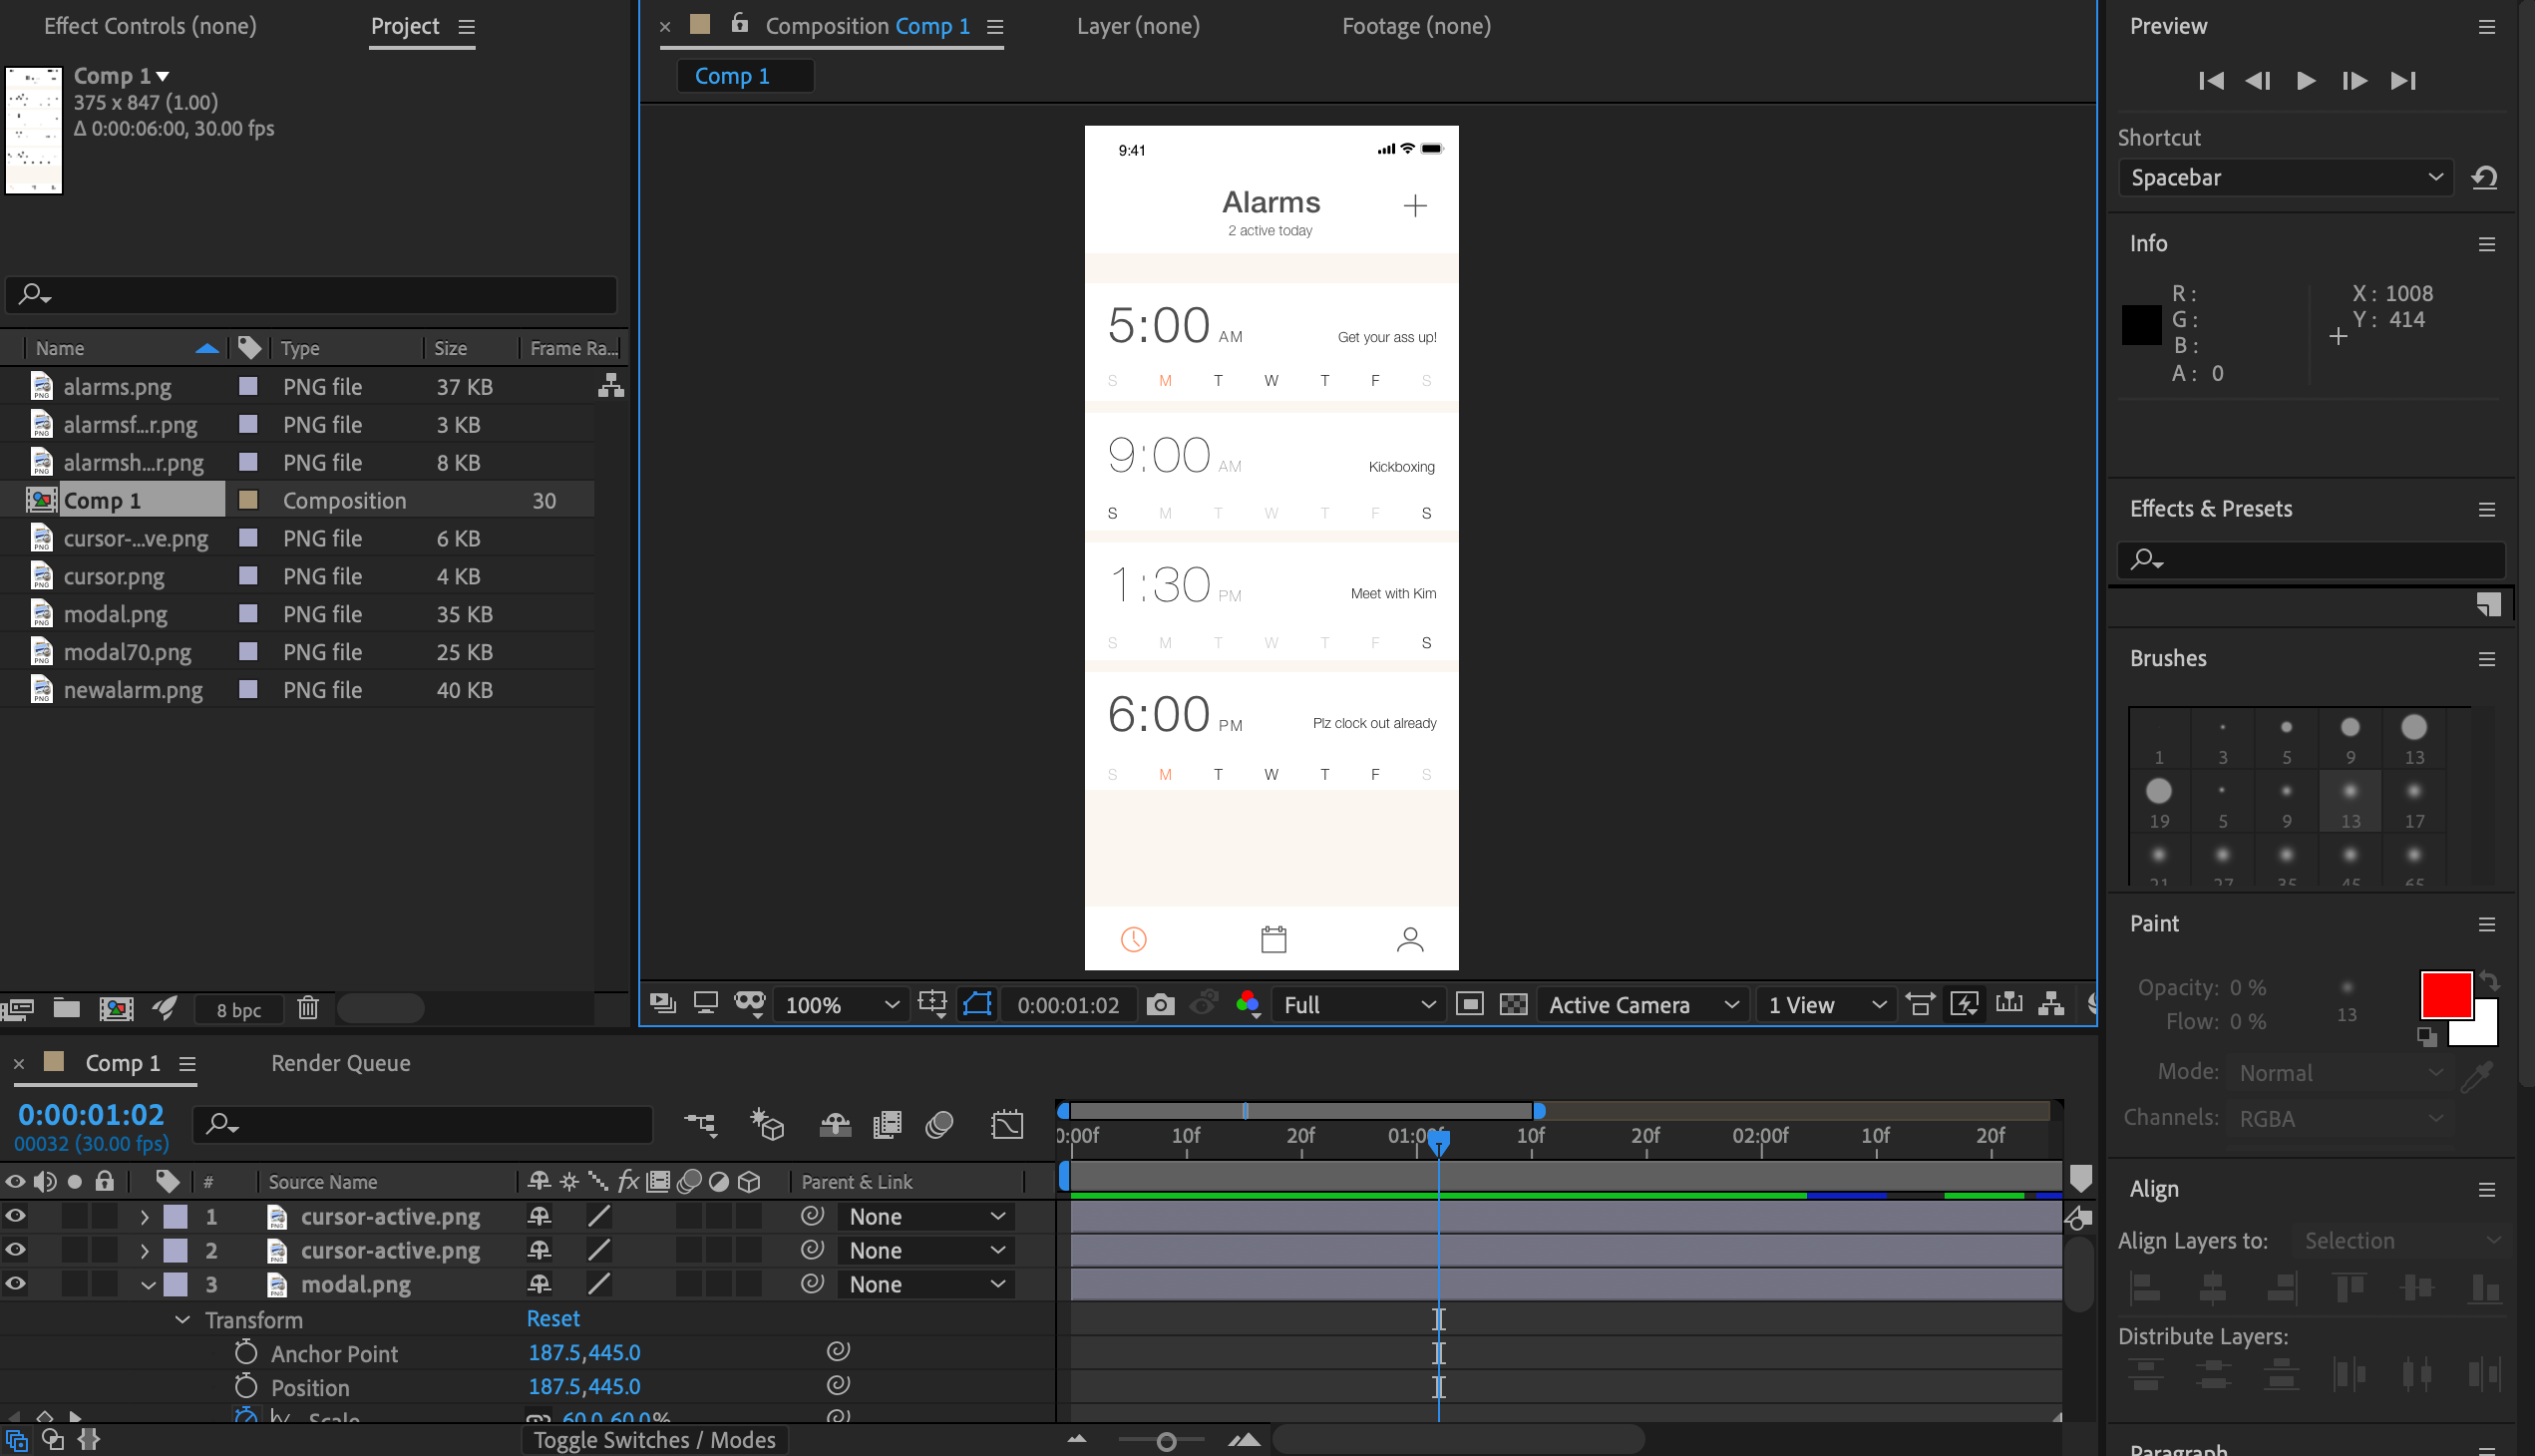Switch foreground and background paint colors
The height and width of the screenshot is (1456, 2535).
(x=2489, y=981)
